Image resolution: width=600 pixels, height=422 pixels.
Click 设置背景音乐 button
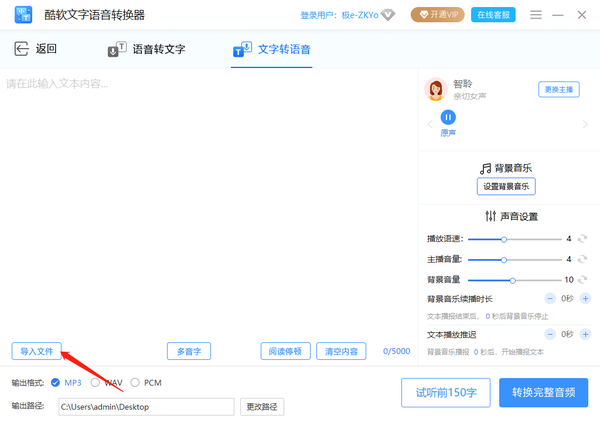click(506, 186)
